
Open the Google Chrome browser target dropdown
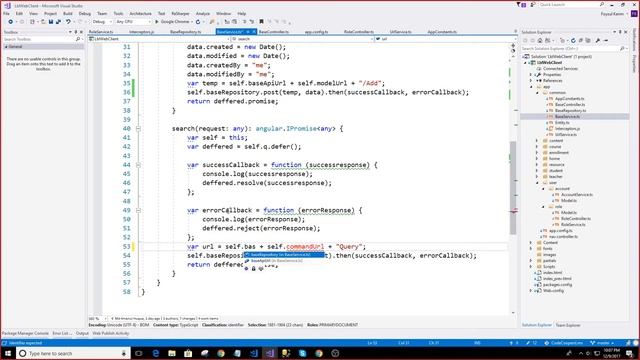coord(192,22)
